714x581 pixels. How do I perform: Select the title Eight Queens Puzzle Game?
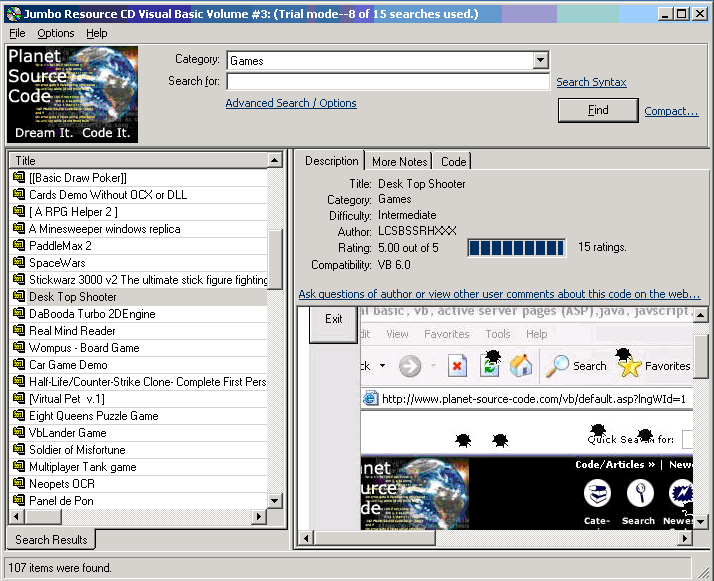(93, 416)
